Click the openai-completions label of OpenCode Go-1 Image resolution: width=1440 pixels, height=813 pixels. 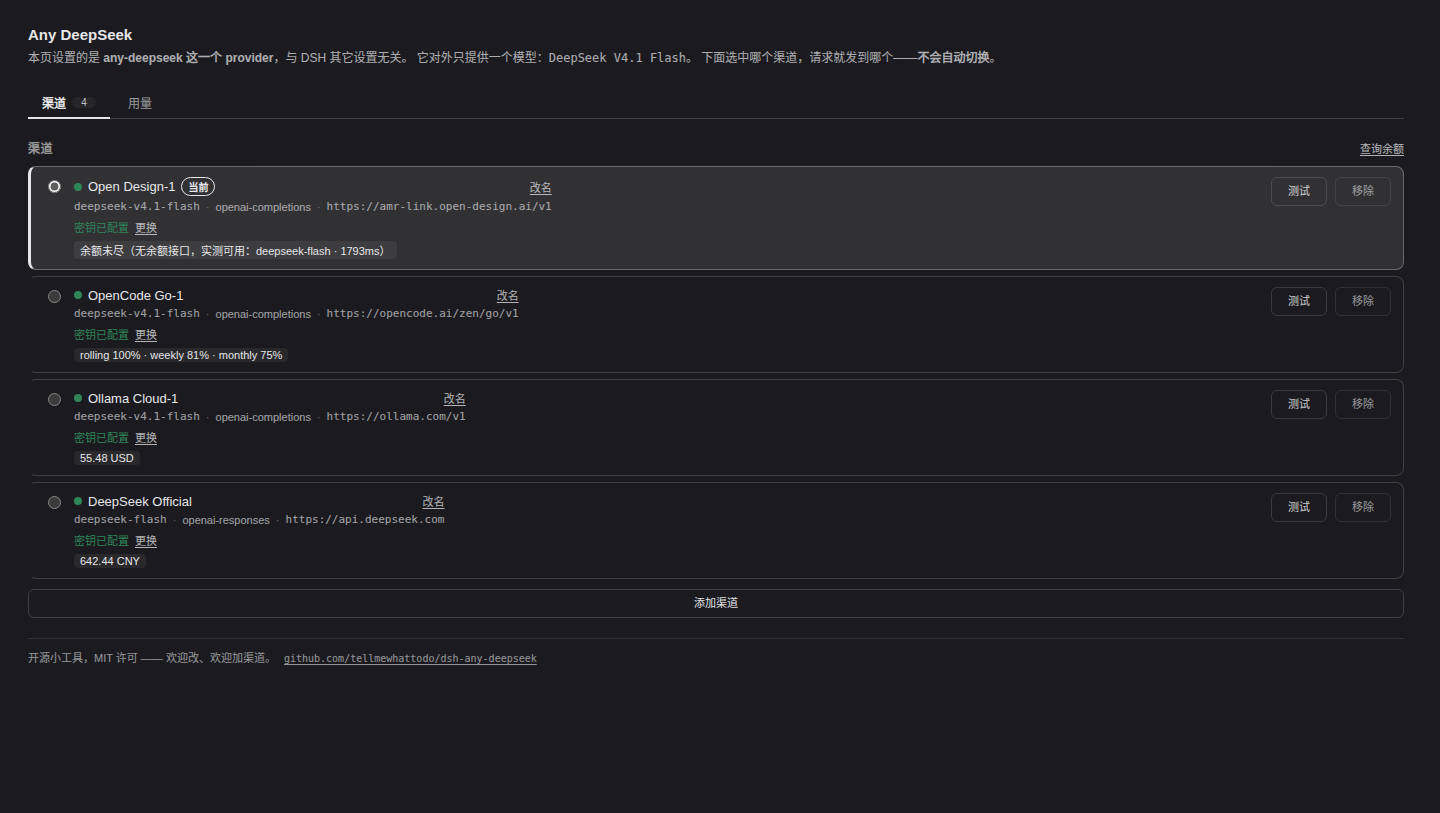pyautogui.click(x=263, y=314)
